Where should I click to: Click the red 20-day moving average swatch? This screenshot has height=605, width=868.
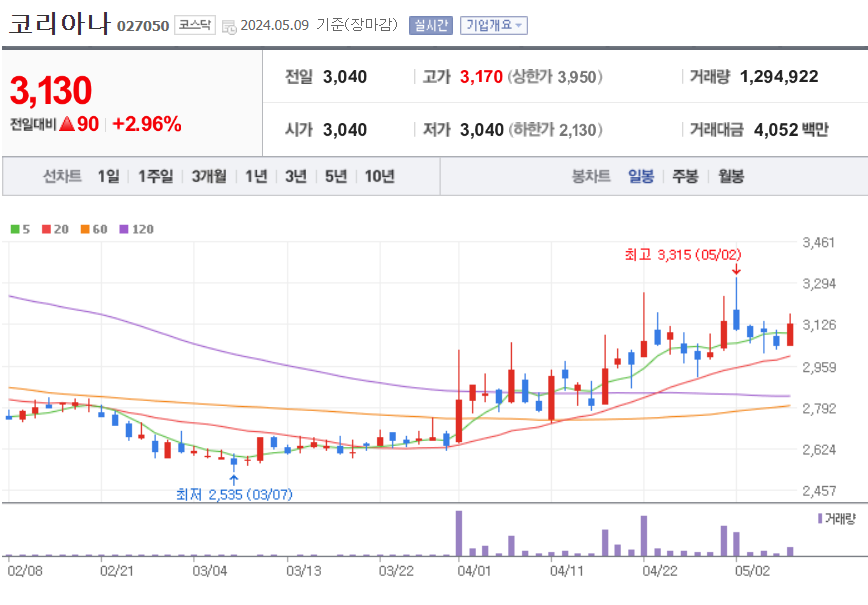coord(46,229)
